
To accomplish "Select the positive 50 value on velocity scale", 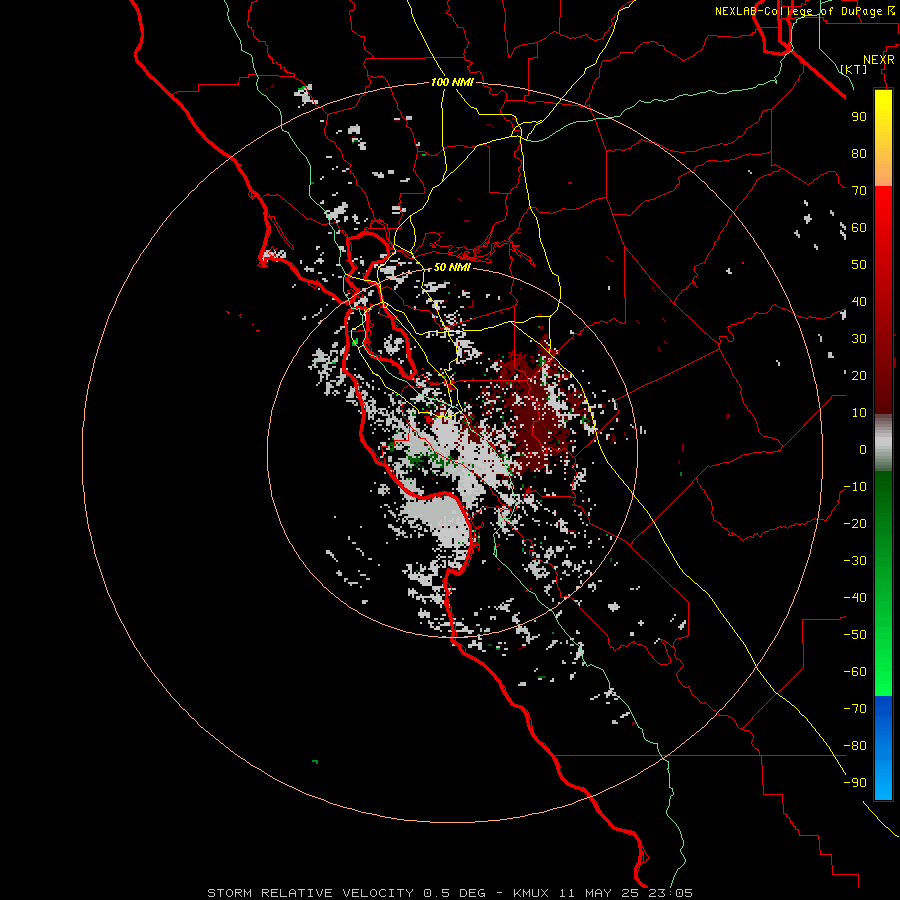I will coord(859,265).
